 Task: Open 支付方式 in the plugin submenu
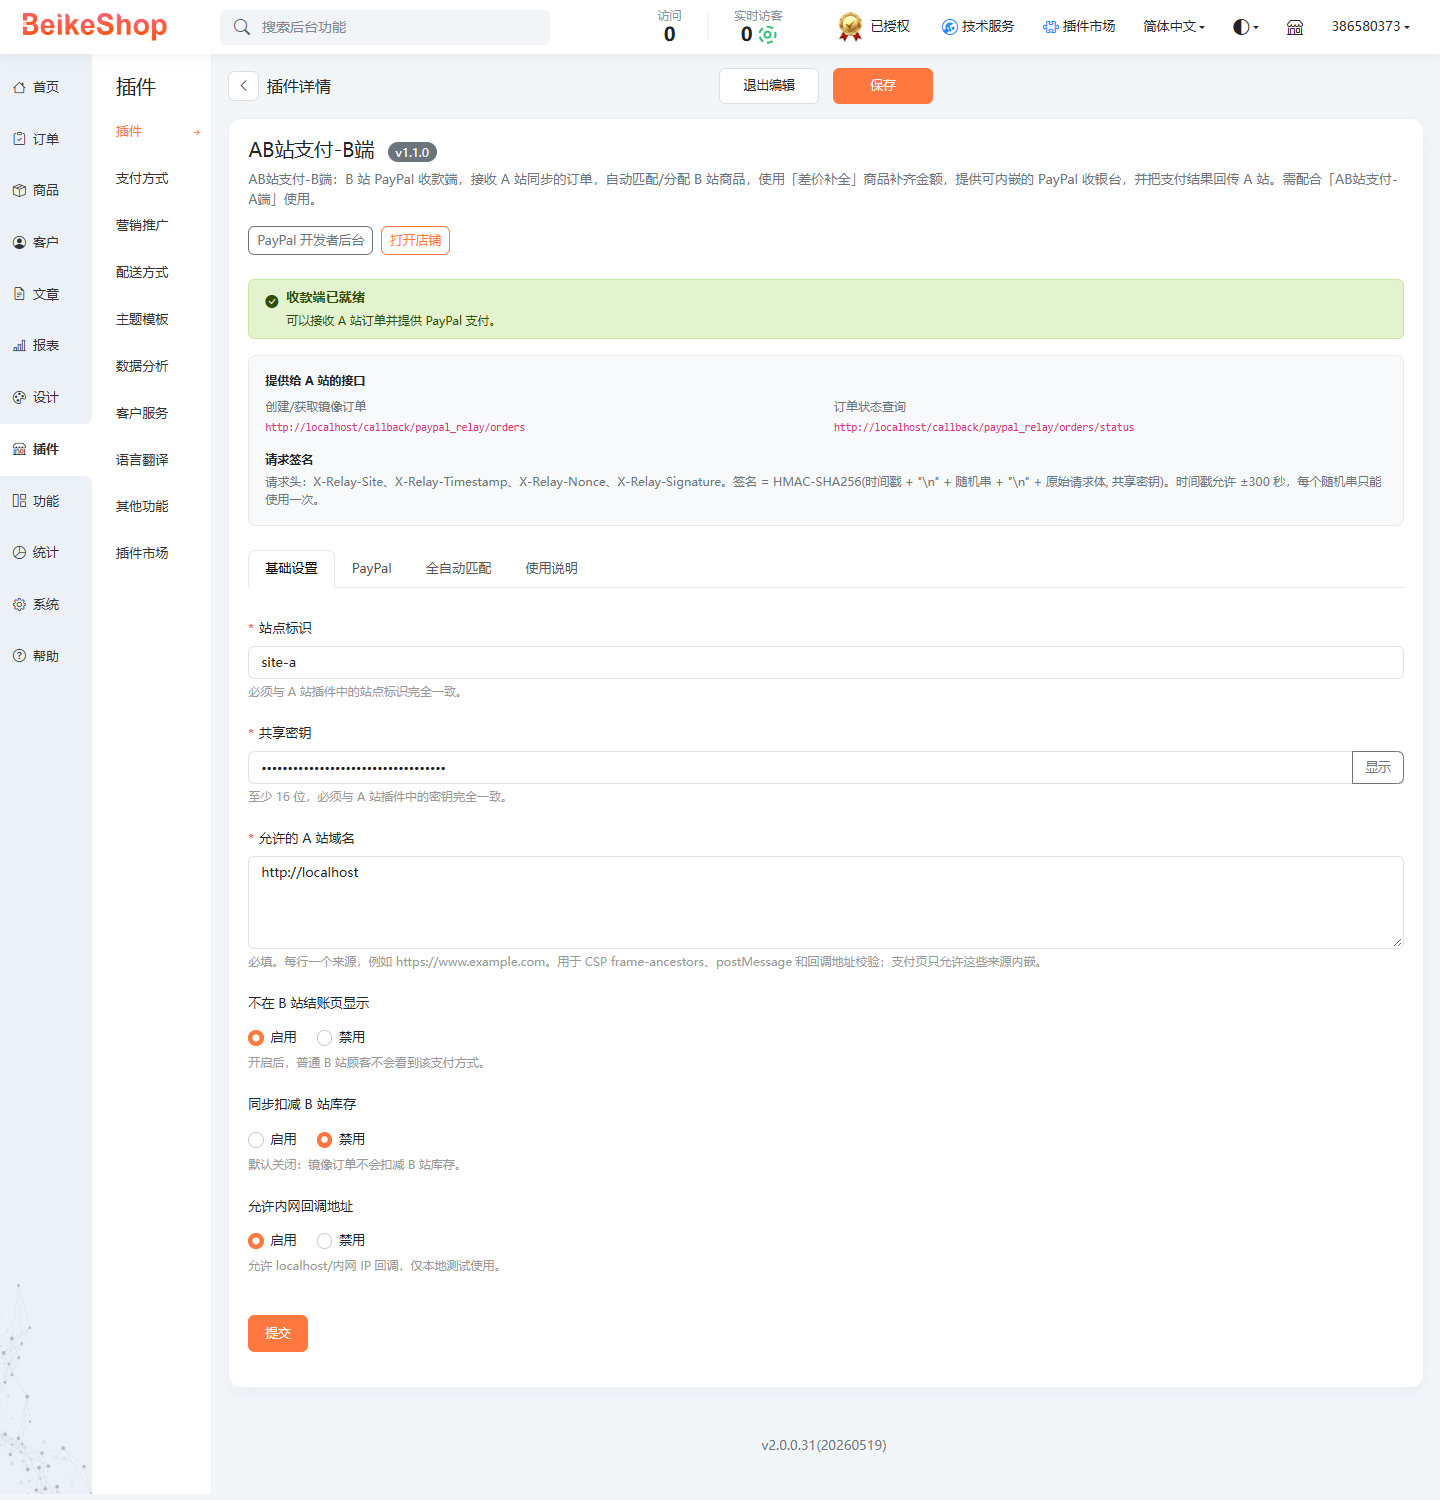point(142,179)
